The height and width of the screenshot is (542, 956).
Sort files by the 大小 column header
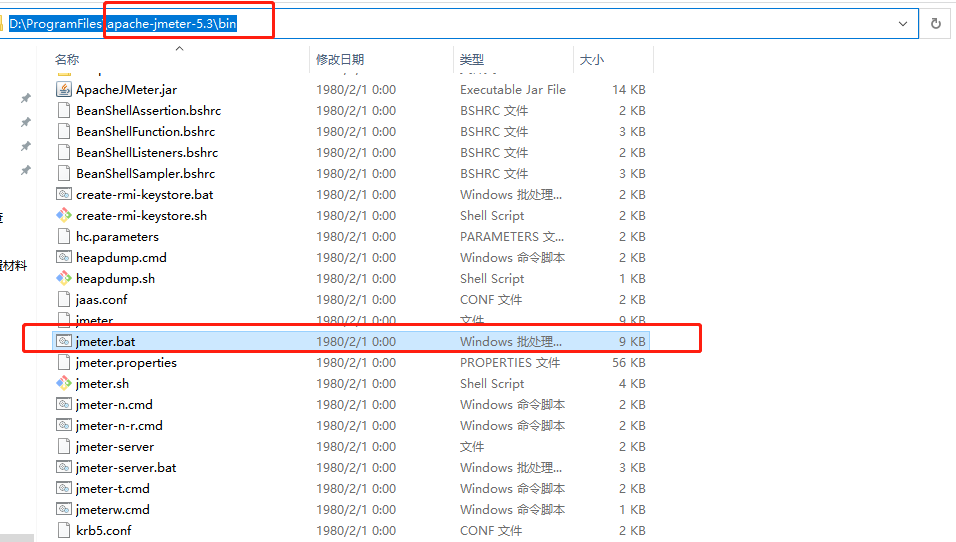pos(591,60)
